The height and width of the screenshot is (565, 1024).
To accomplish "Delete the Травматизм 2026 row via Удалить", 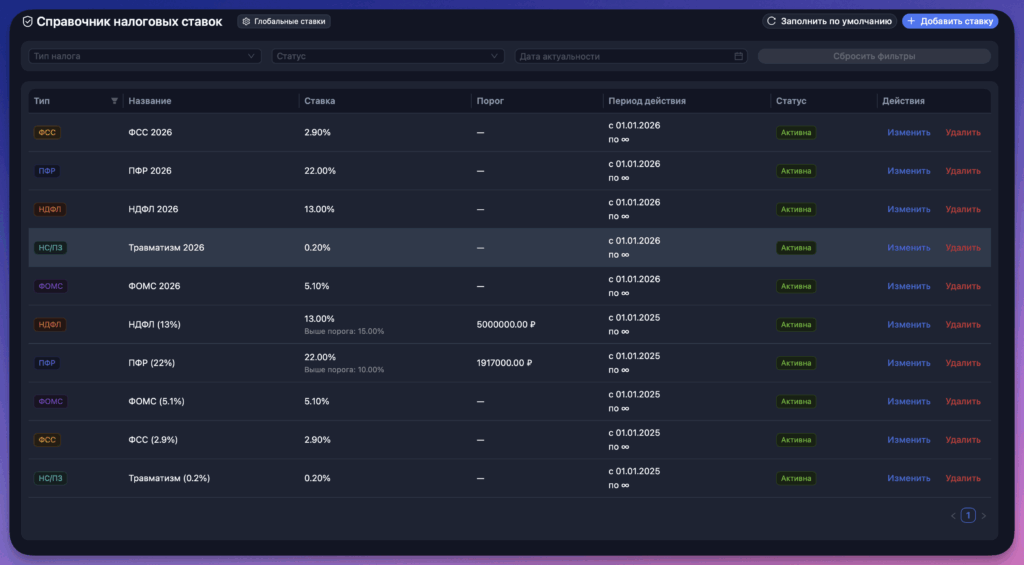I will [963, 248].
